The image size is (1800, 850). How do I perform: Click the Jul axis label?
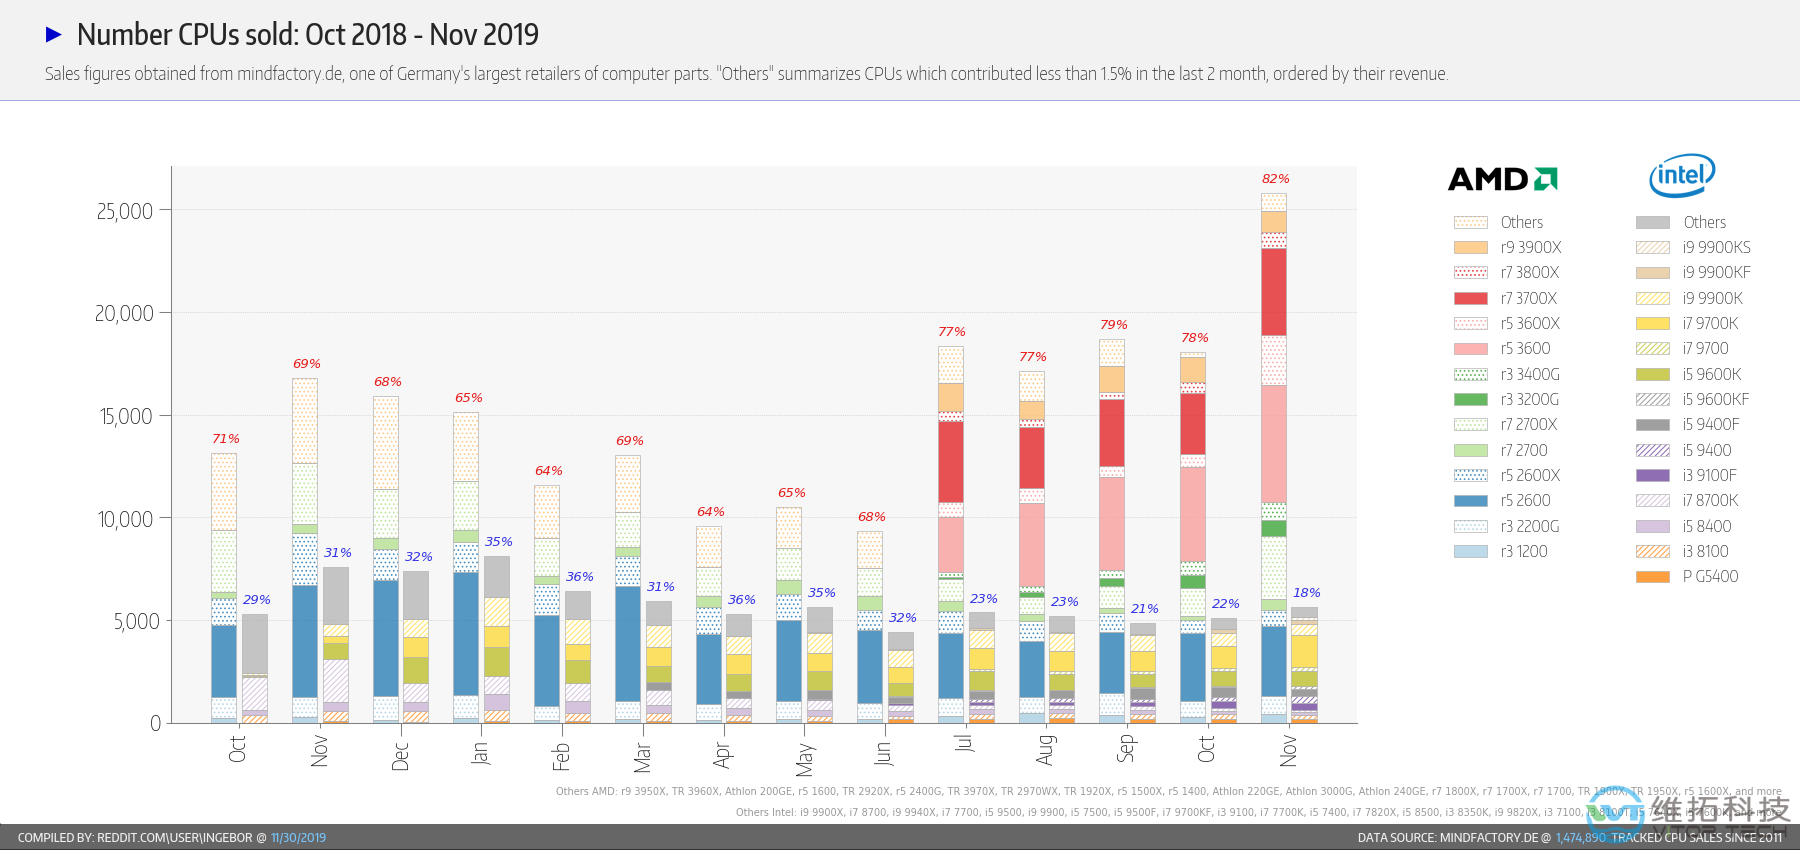click(x=964, y=743)
